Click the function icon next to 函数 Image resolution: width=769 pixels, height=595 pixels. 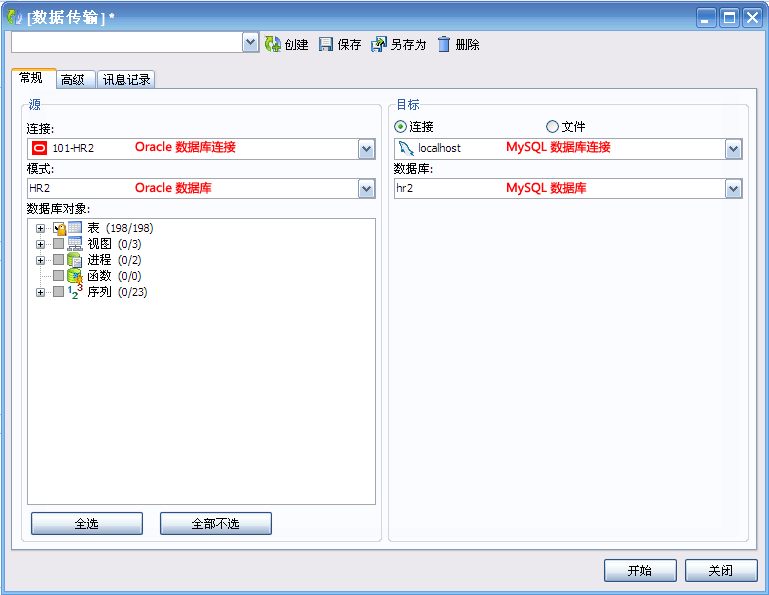(75, 276)
